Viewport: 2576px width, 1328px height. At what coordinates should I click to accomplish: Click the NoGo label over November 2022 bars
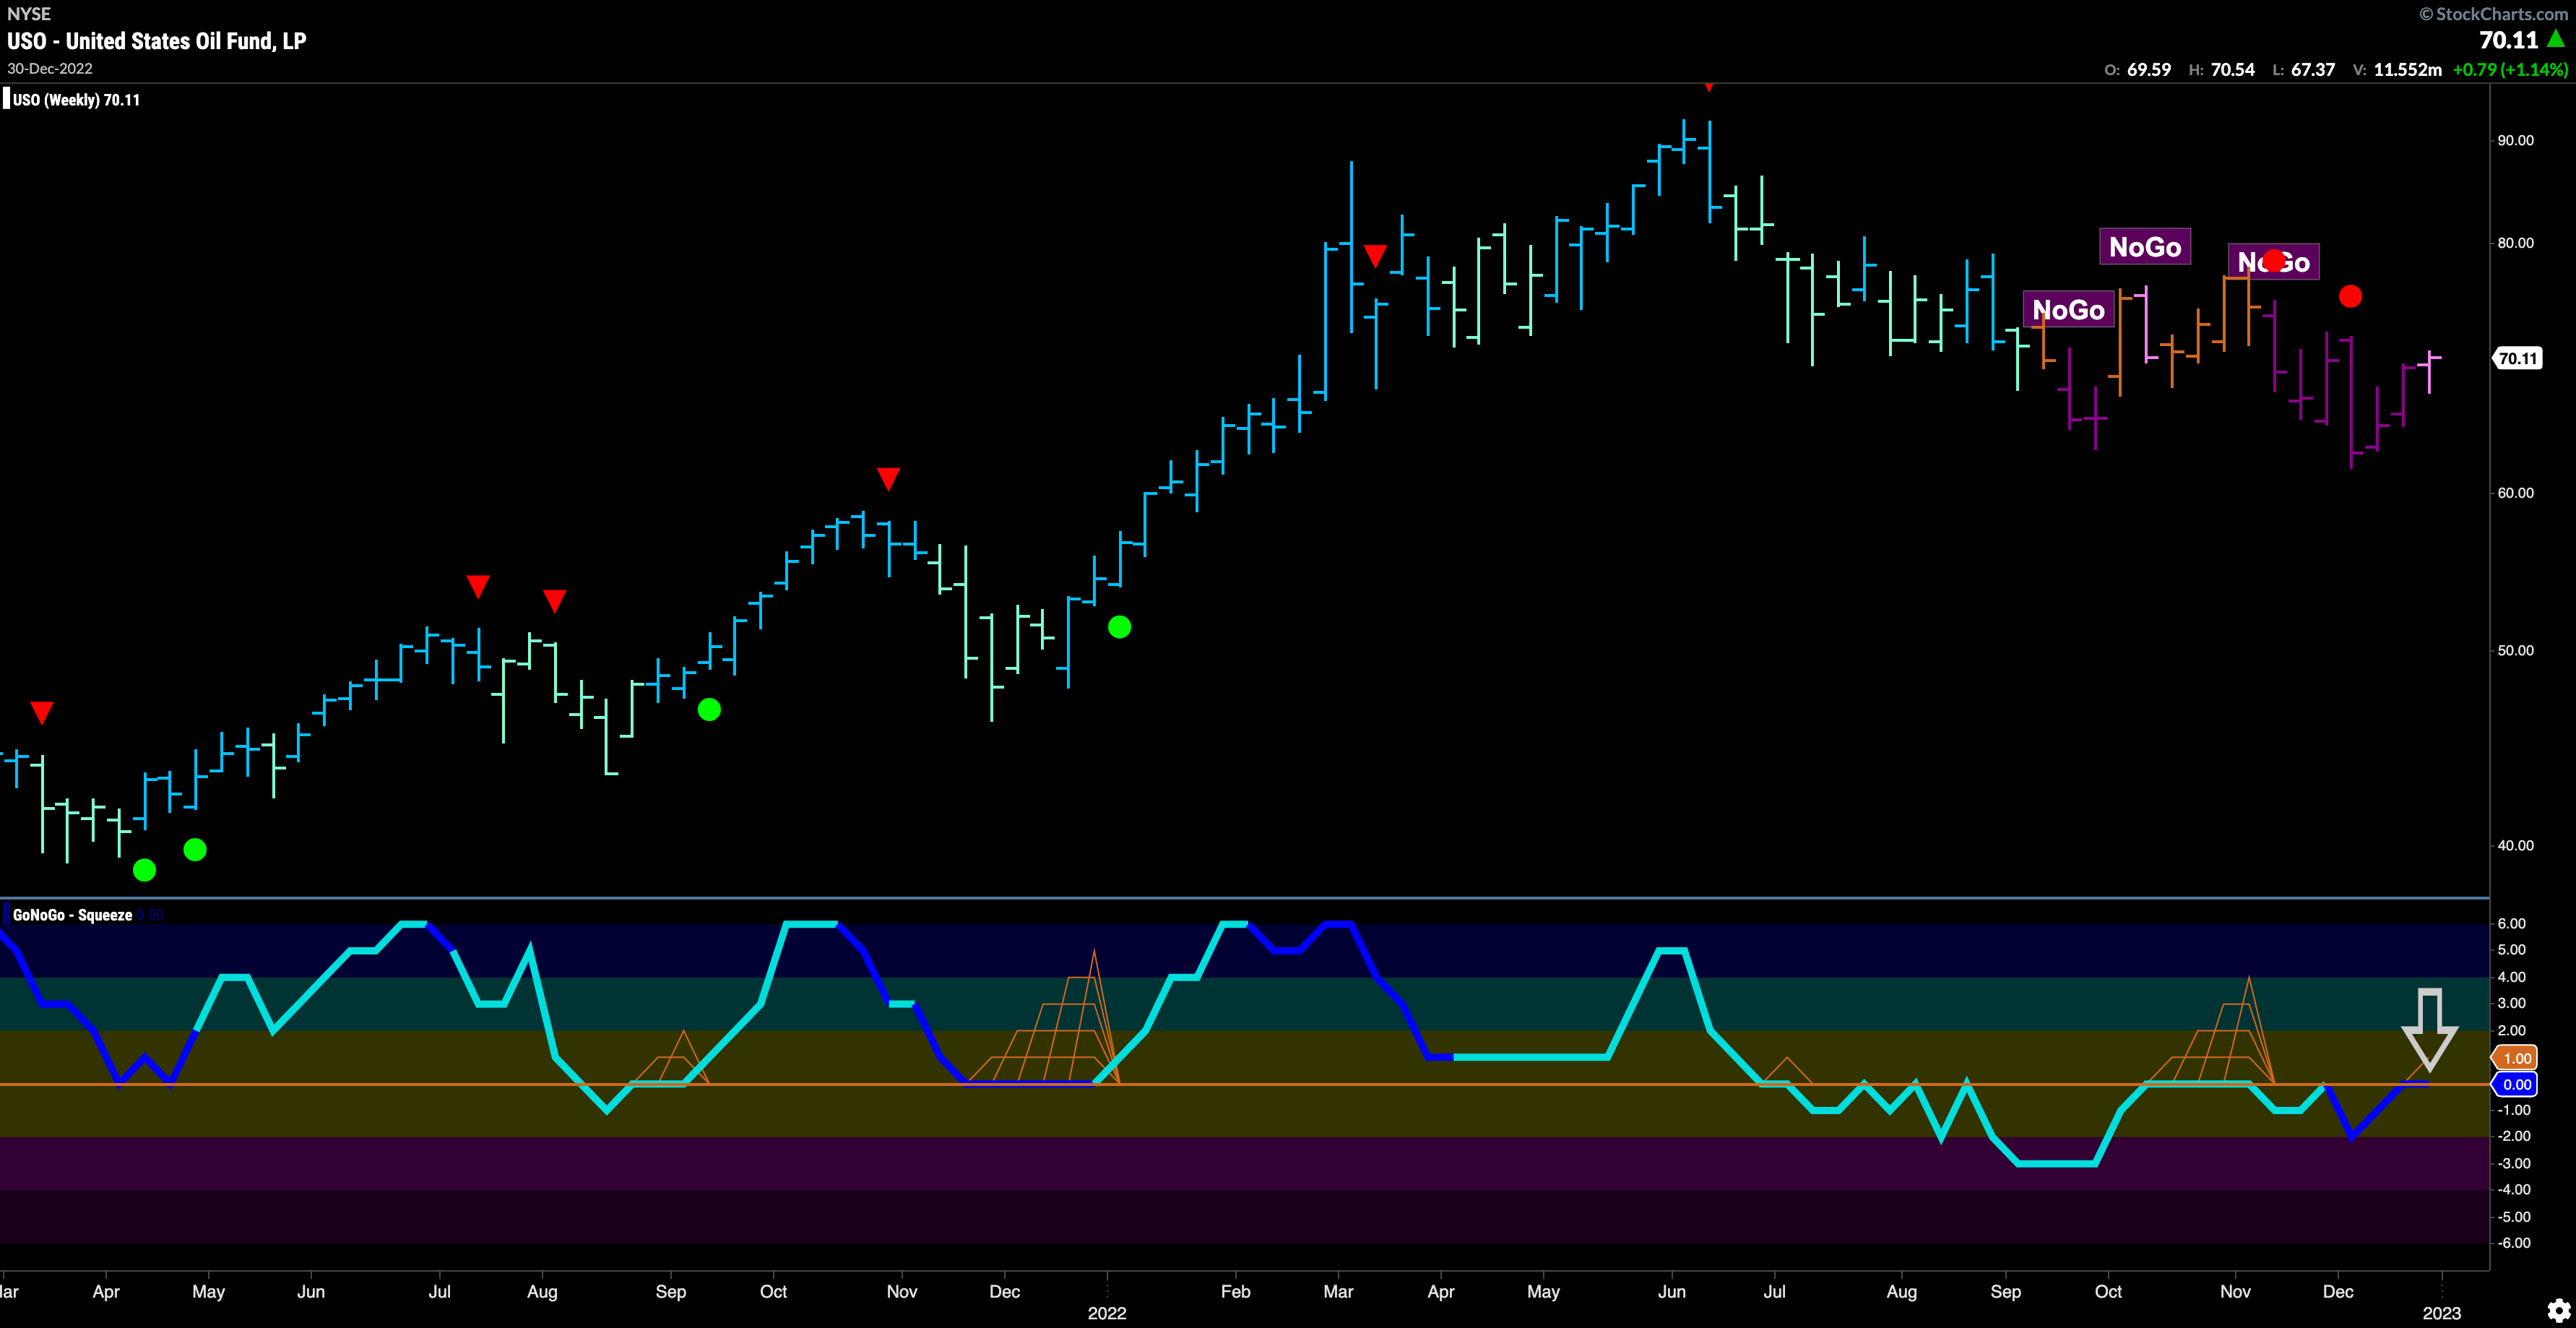click(2273, 262)
